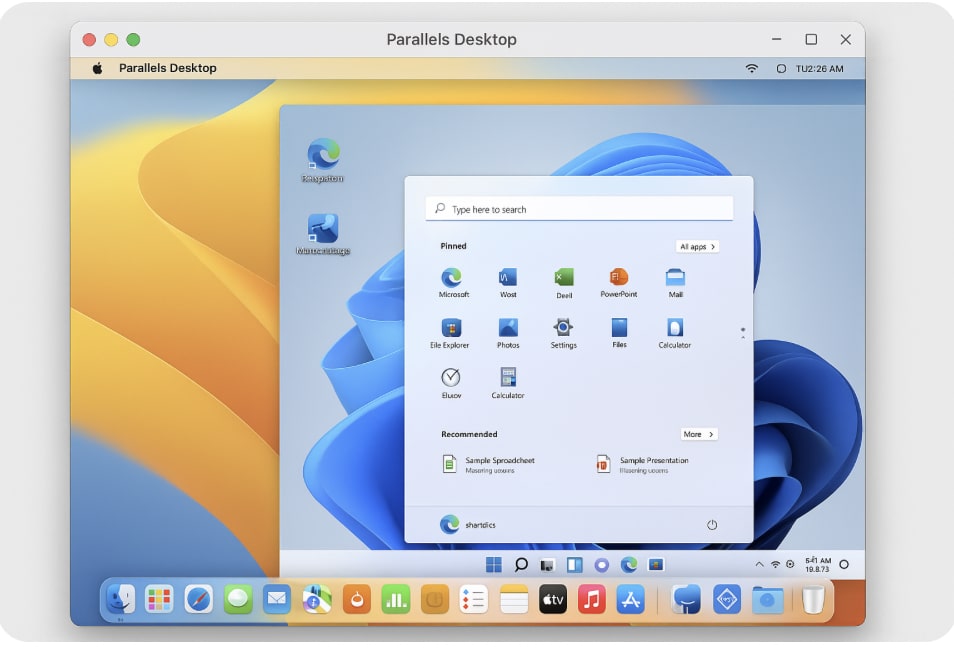Open the Apple menu
Screen dimensions: 954x648
click(x=95, y=67)
